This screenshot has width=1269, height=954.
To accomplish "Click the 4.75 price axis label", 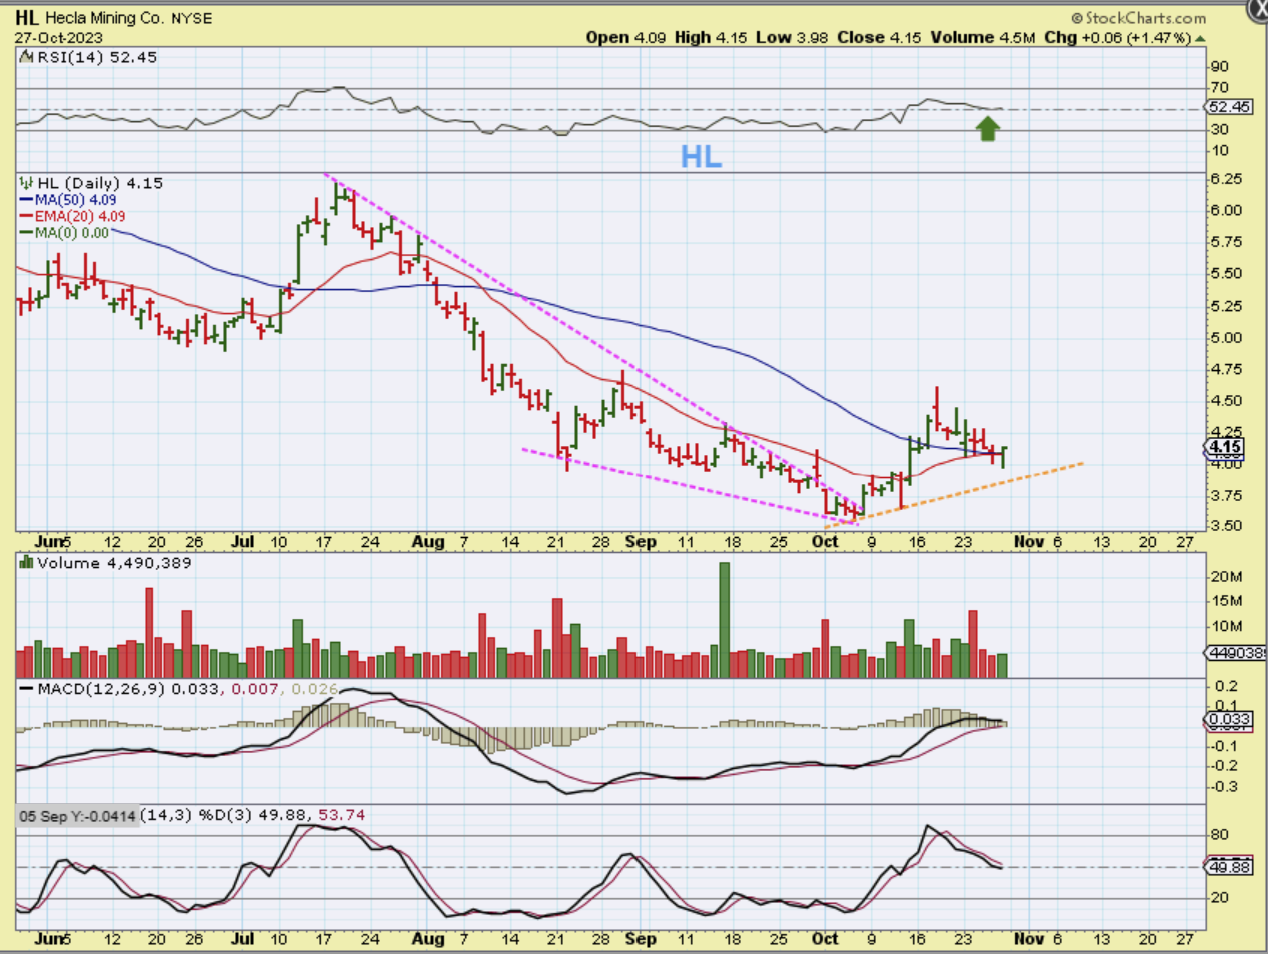I will click(x=1226, y=369).
